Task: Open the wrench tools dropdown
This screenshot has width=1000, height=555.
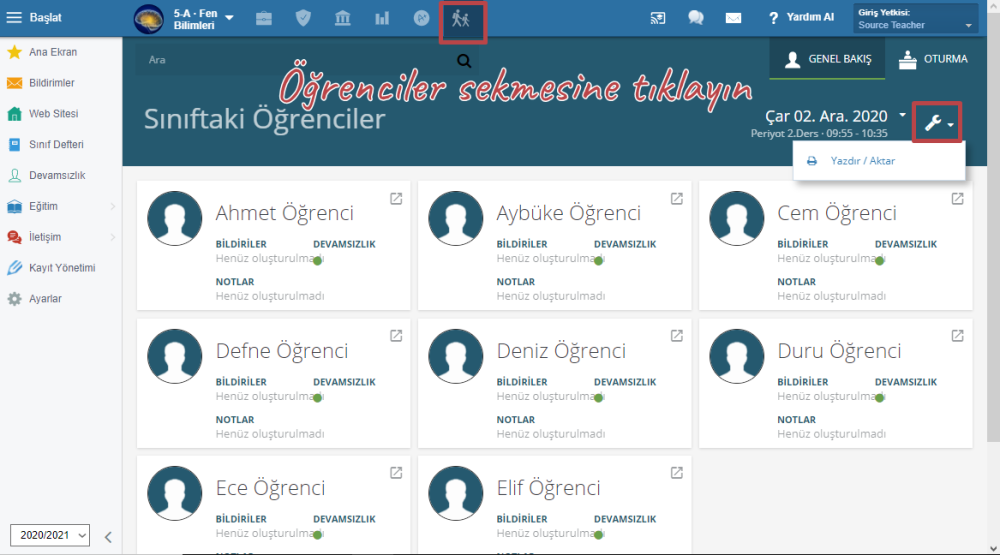Action: tap(937, 122)
